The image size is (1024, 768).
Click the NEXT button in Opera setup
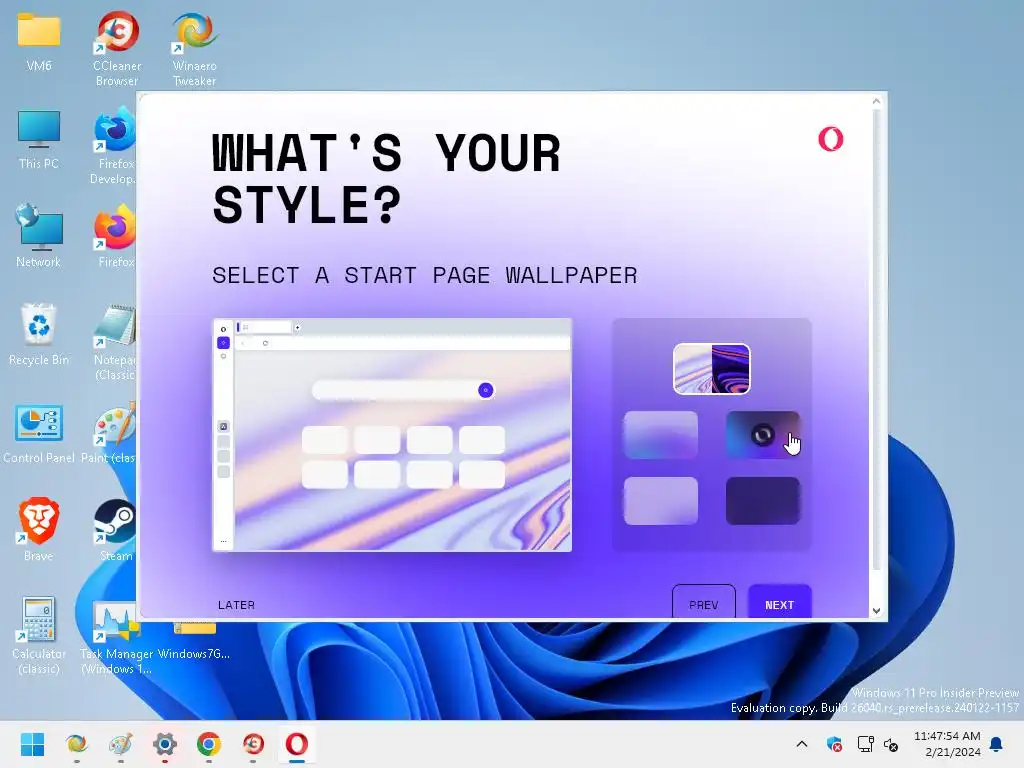[779, 602]
